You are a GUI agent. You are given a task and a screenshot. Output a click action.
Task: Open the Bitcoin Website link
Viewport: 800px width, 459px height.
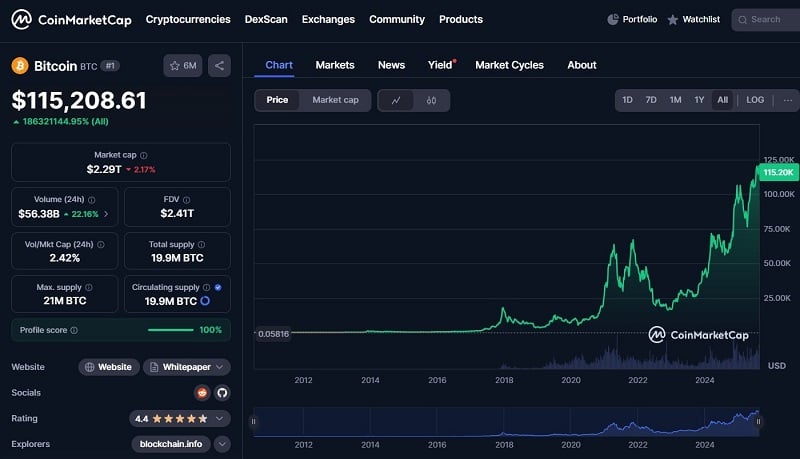[109, 367]
